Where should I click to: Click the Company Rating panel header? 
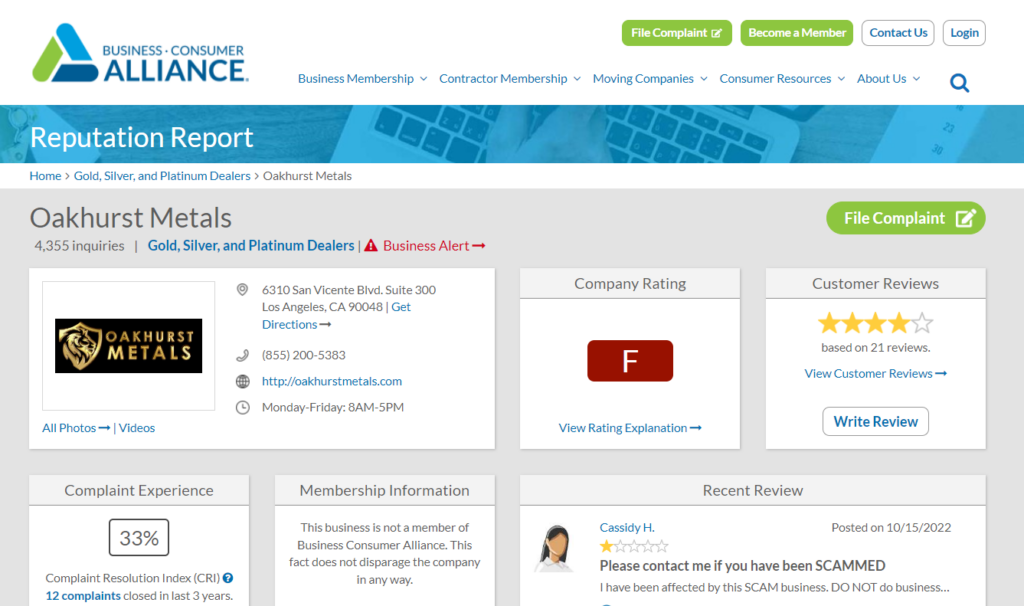[x=630, y=283]
